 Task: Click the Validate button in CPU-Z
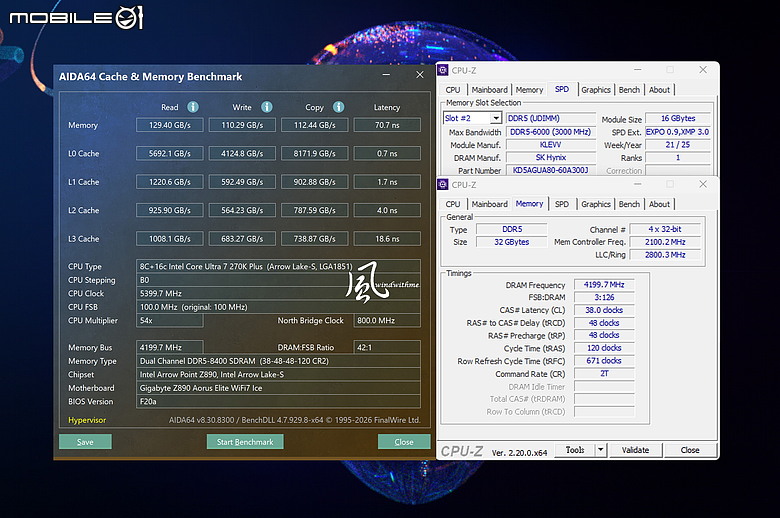(635, 450)
